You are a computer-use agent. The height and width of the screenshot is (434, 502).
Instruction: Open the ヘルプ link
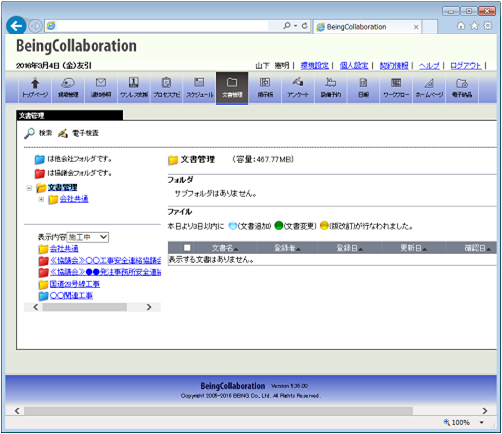point(429,66)
